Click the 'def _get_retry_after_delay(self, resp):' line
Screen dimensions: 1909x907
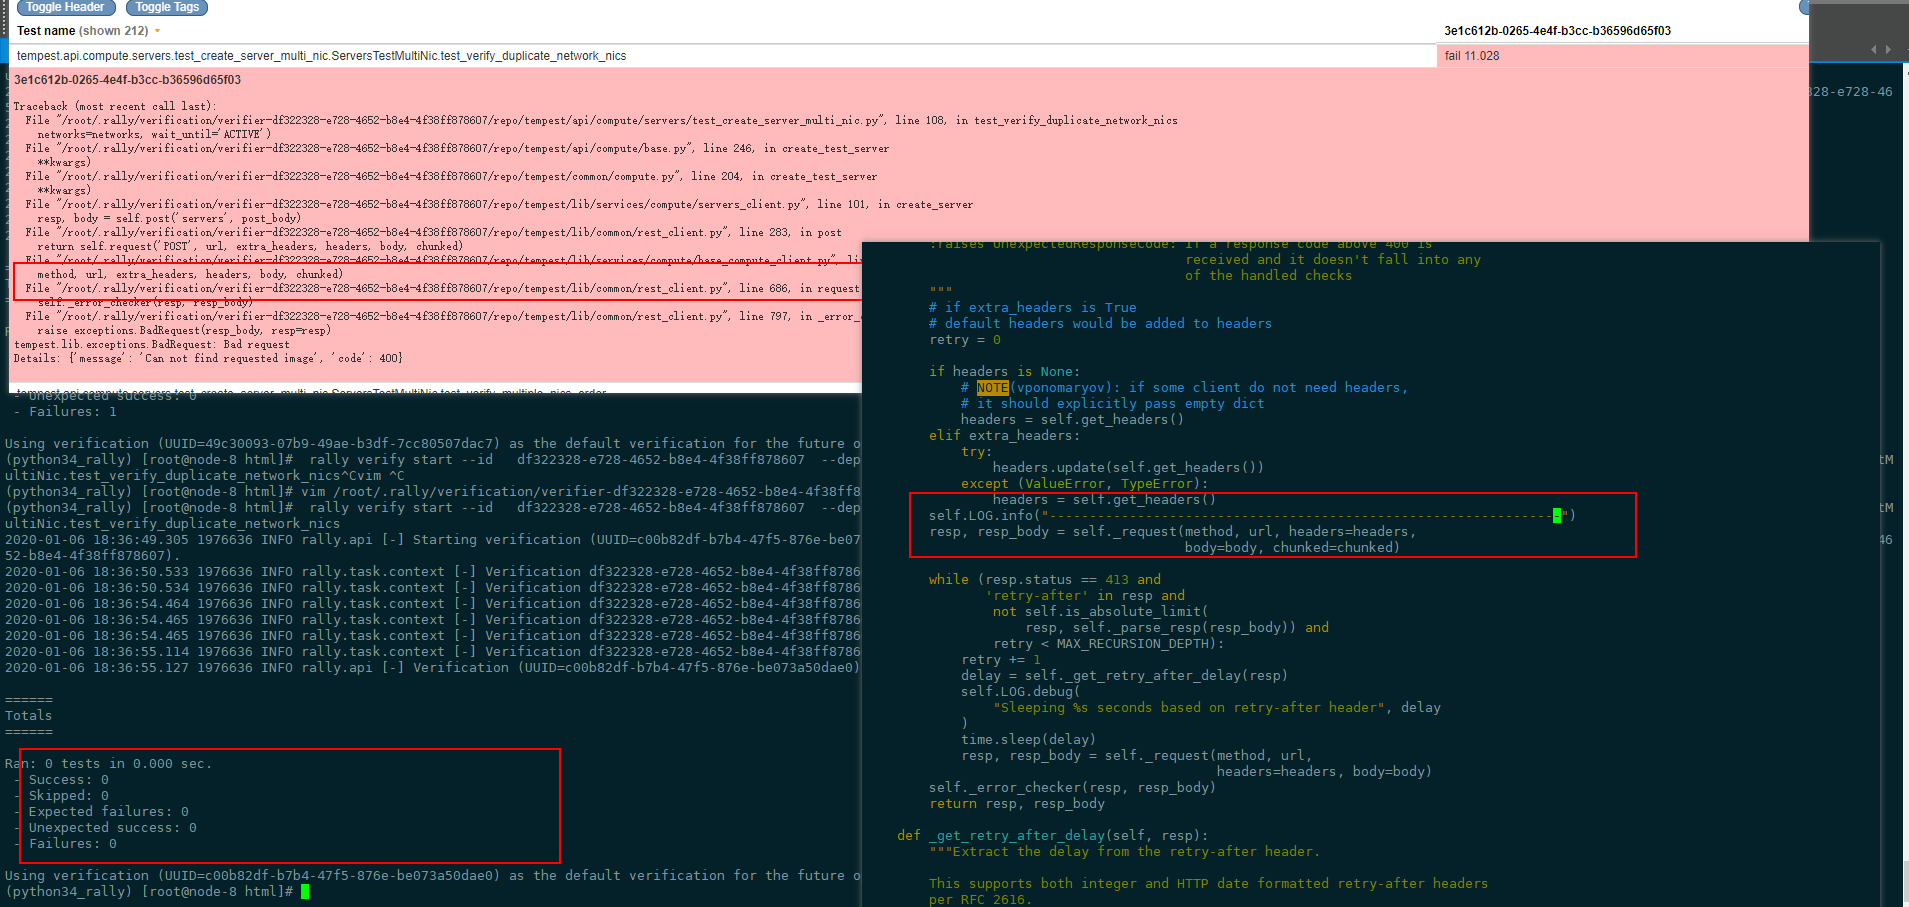1053,835
